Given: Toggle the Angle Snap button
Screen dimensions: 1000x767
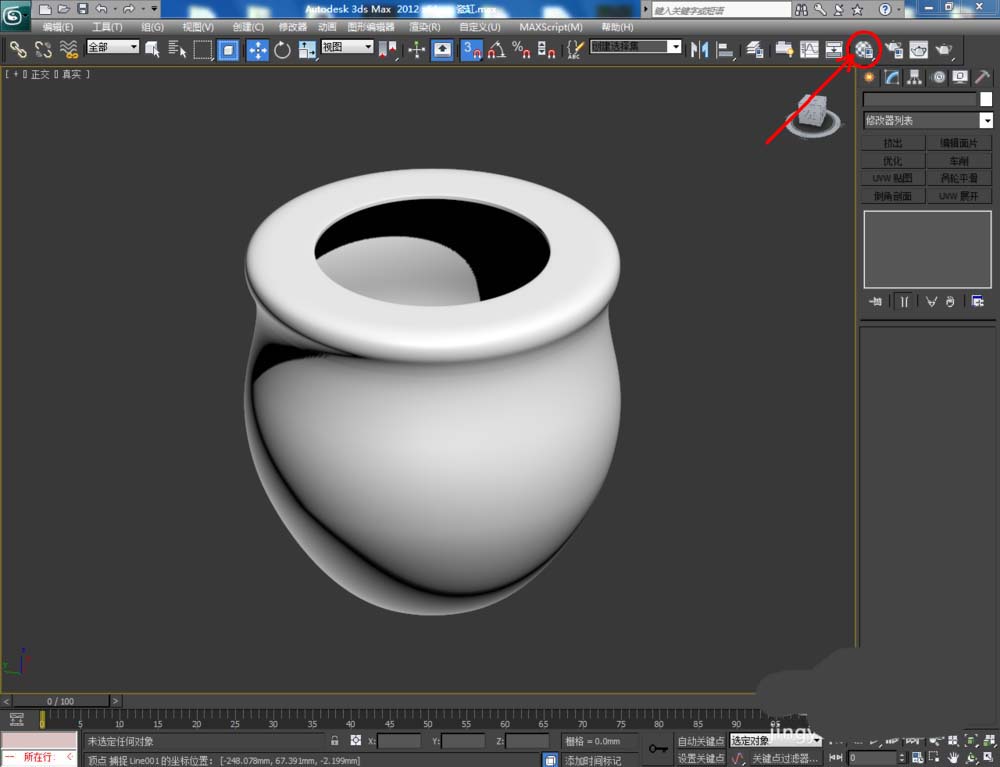Looking at the screenshot, I should pyautogui.click(x=496, y=49).
